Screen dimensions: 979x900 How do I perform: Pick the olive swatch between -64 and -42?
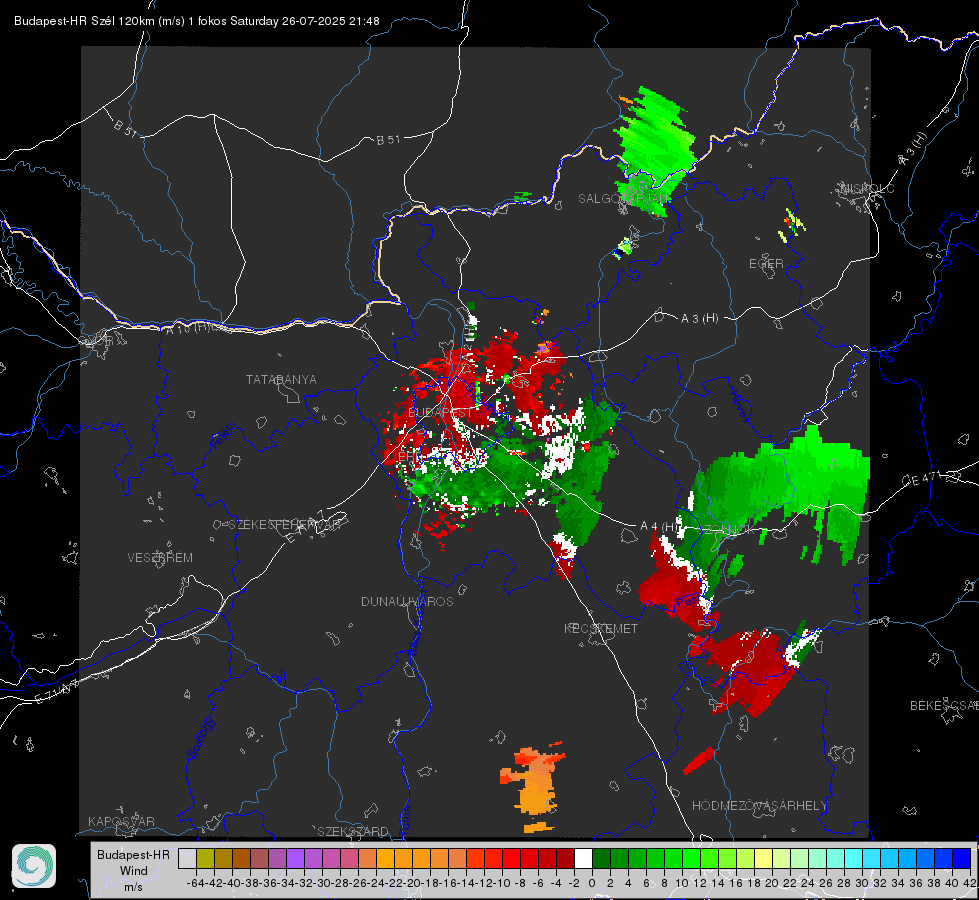point(205,858)
